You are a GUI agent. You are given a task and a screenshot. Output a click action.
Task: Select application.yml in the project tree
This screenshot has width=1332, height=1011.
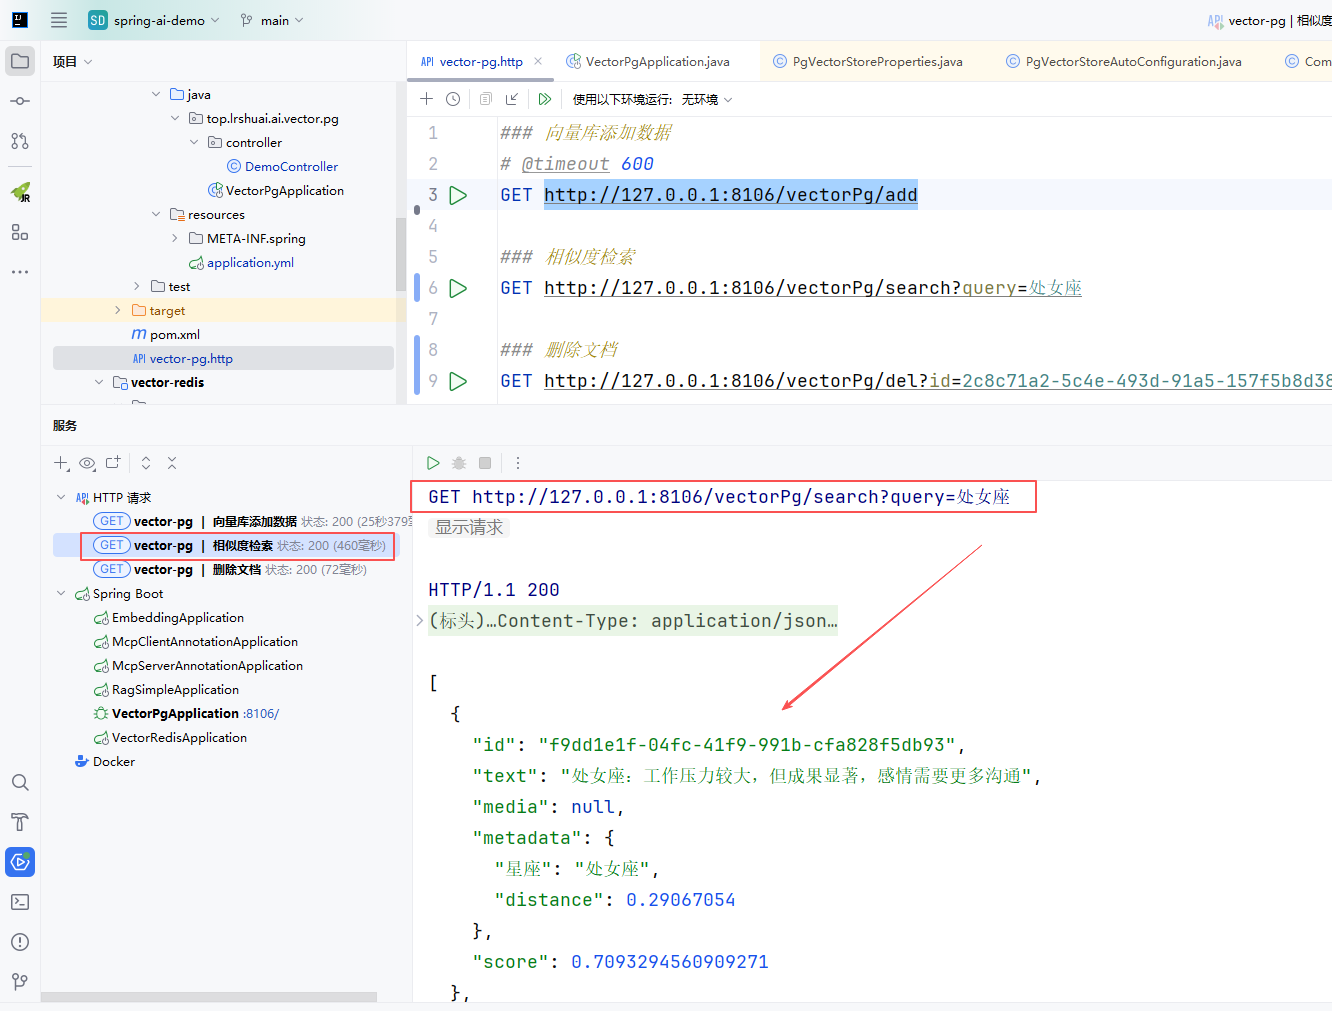click(x=250, y=263)
